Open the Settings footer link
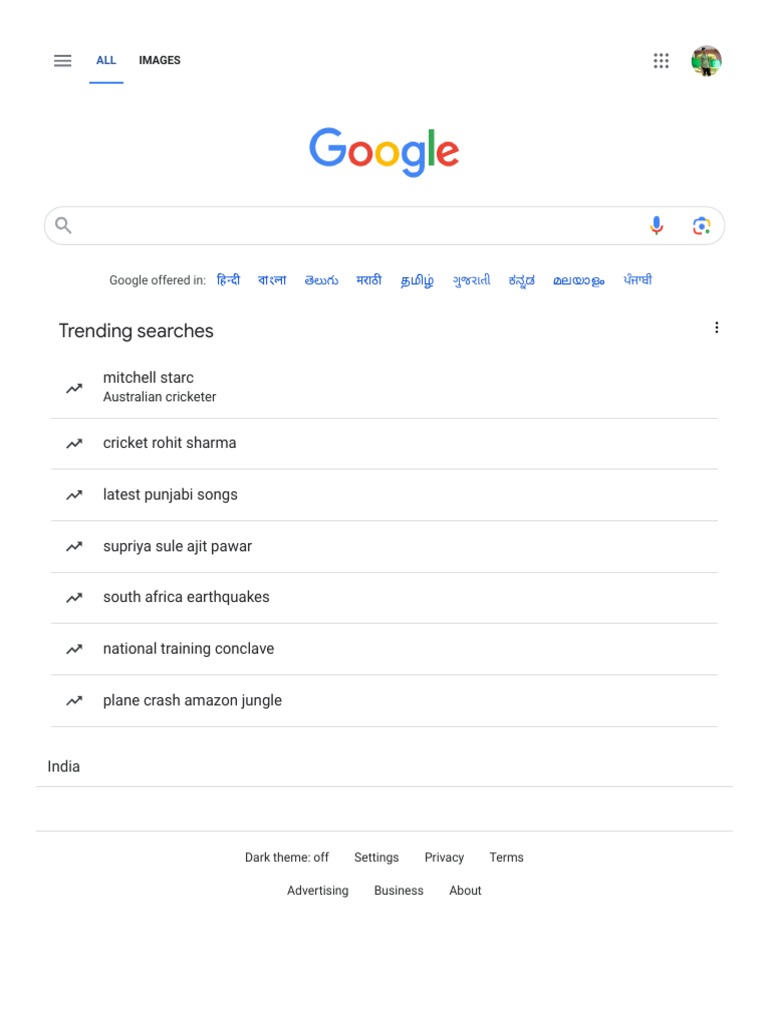This screenshot has height=1024, width=768. (x=376, y=858)
